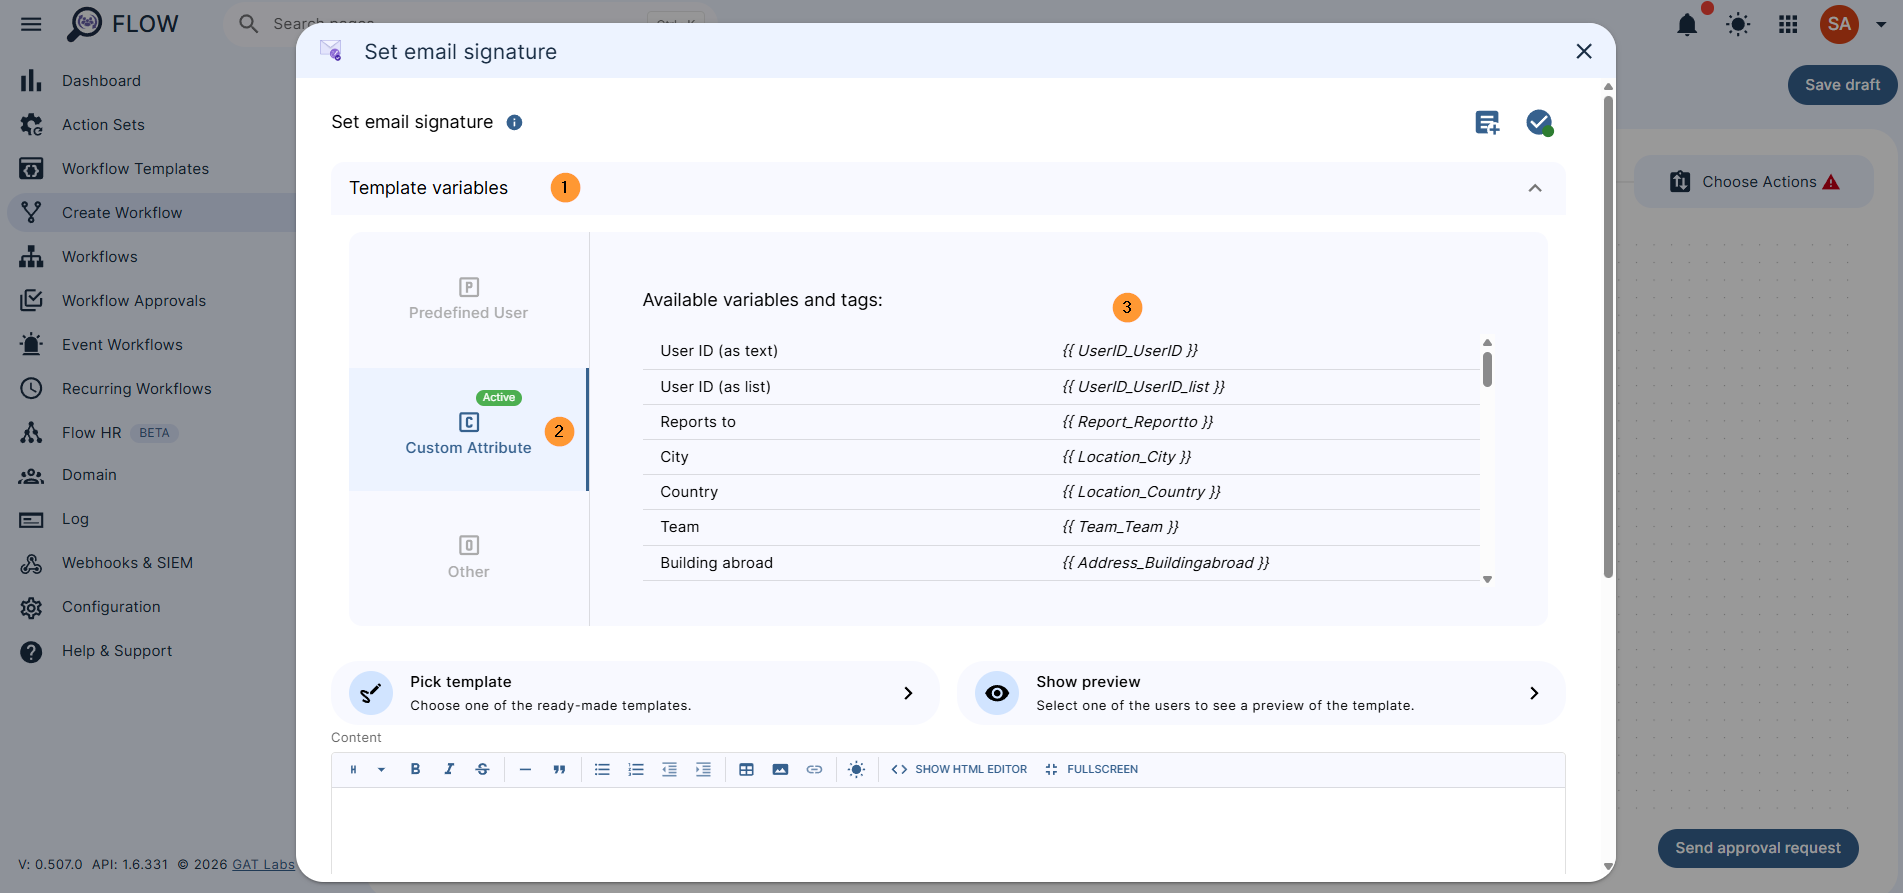Click the {{ UserID_UserID }} variable tag

coord(1130,351)
